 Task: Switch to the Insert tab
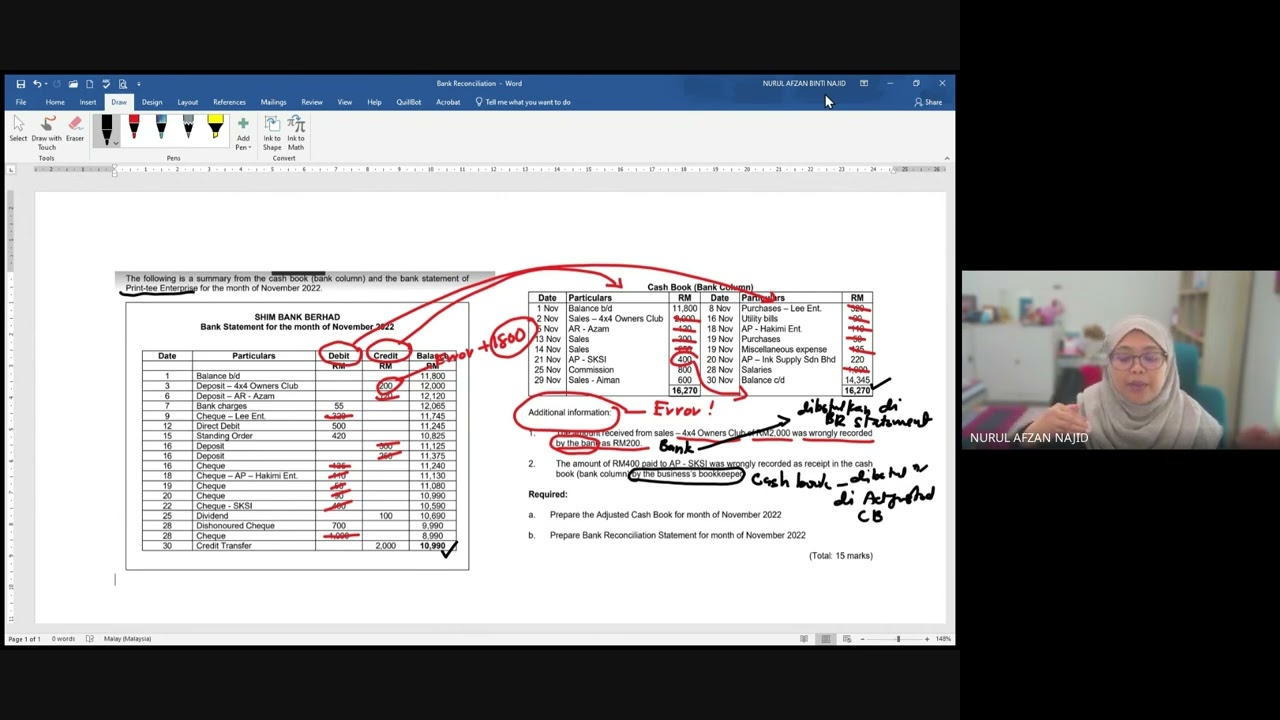(x=88, y=102)
